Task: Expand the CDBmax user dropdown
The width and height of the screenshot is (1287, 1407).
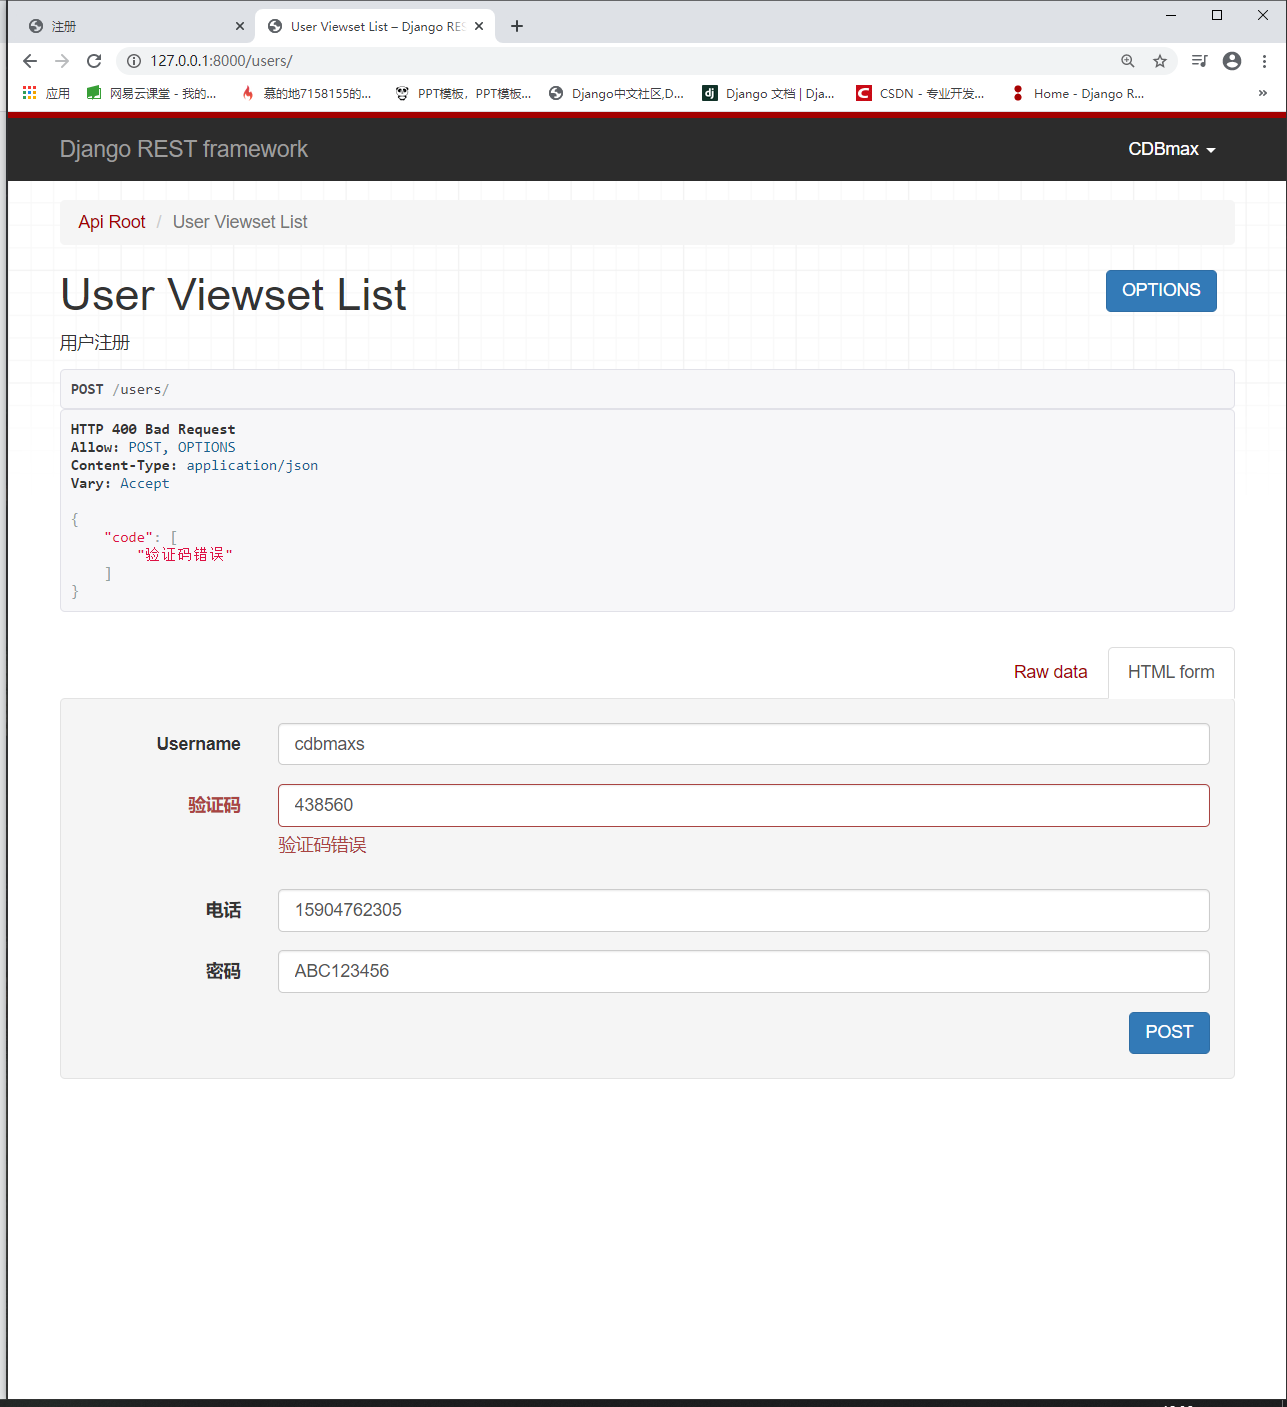Action: click(1172, 149)
